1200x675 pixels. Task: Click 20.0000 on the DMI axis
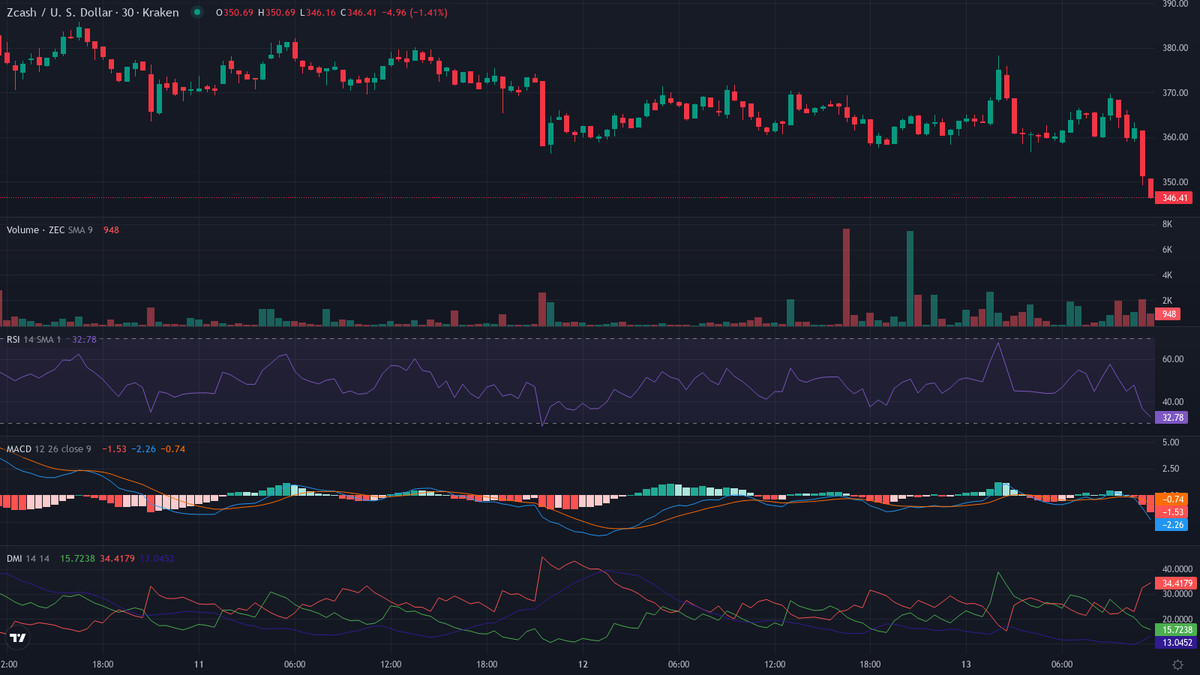(1176, 620)
